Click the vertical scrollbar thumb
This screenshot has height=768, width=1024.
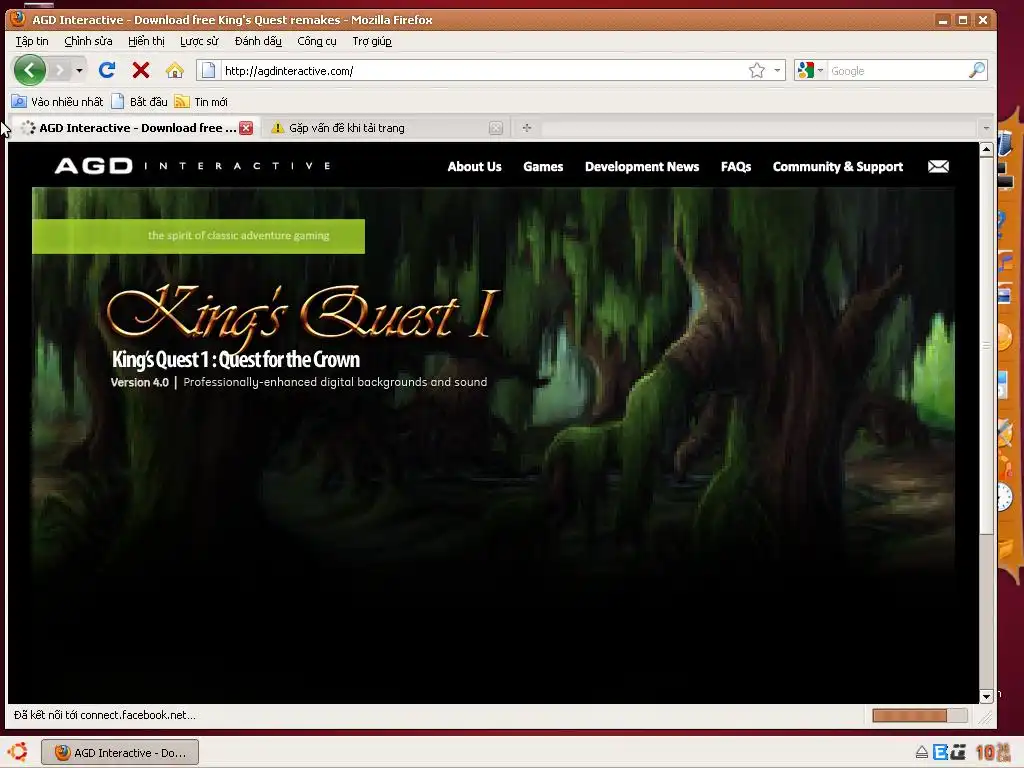pos(986,345)
